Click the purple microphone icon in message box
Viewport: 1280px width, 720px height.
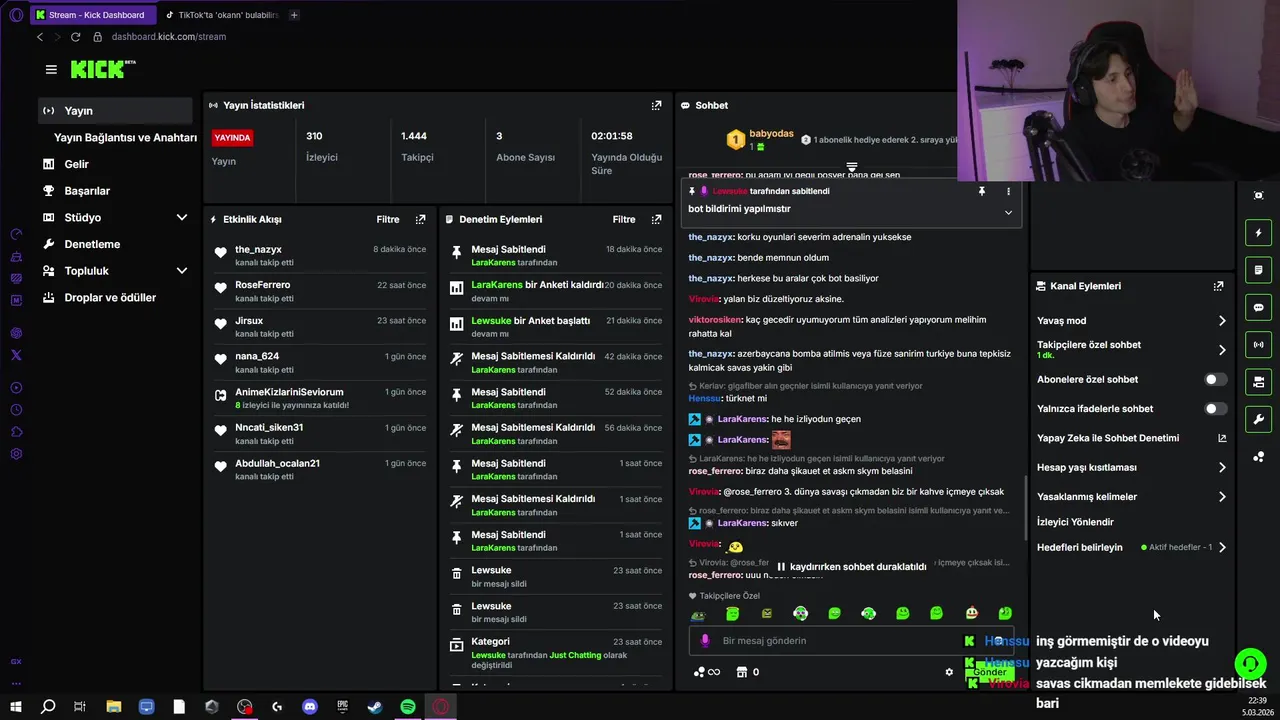705,641
